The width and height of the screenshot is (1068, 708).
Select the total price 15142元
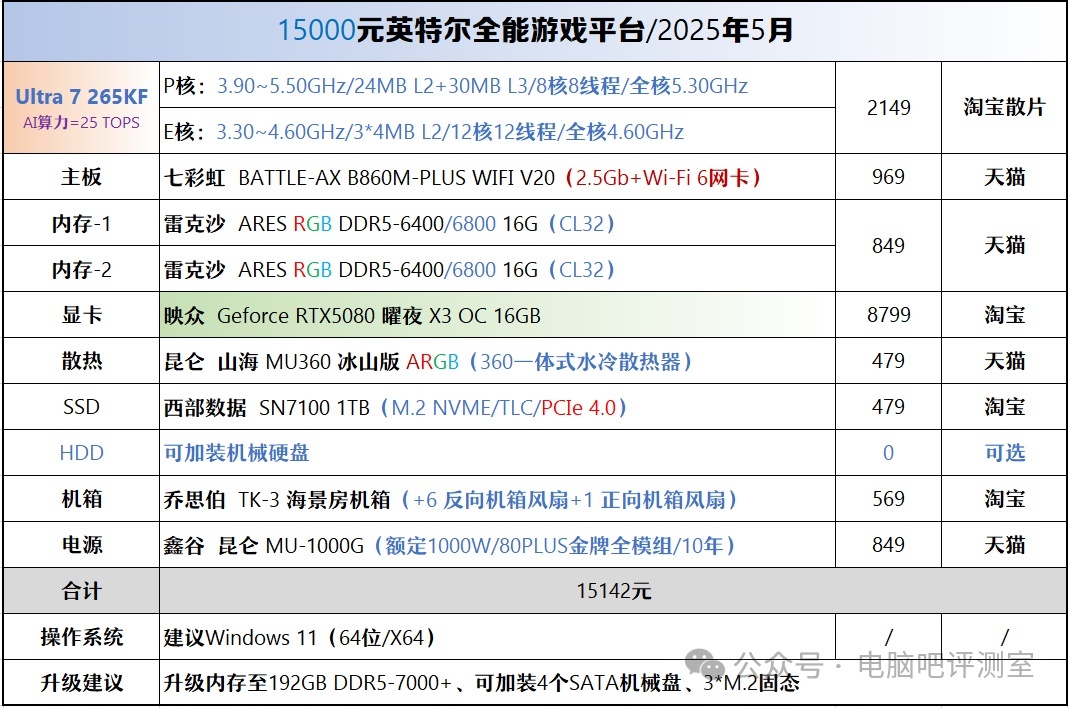point(613,591)
